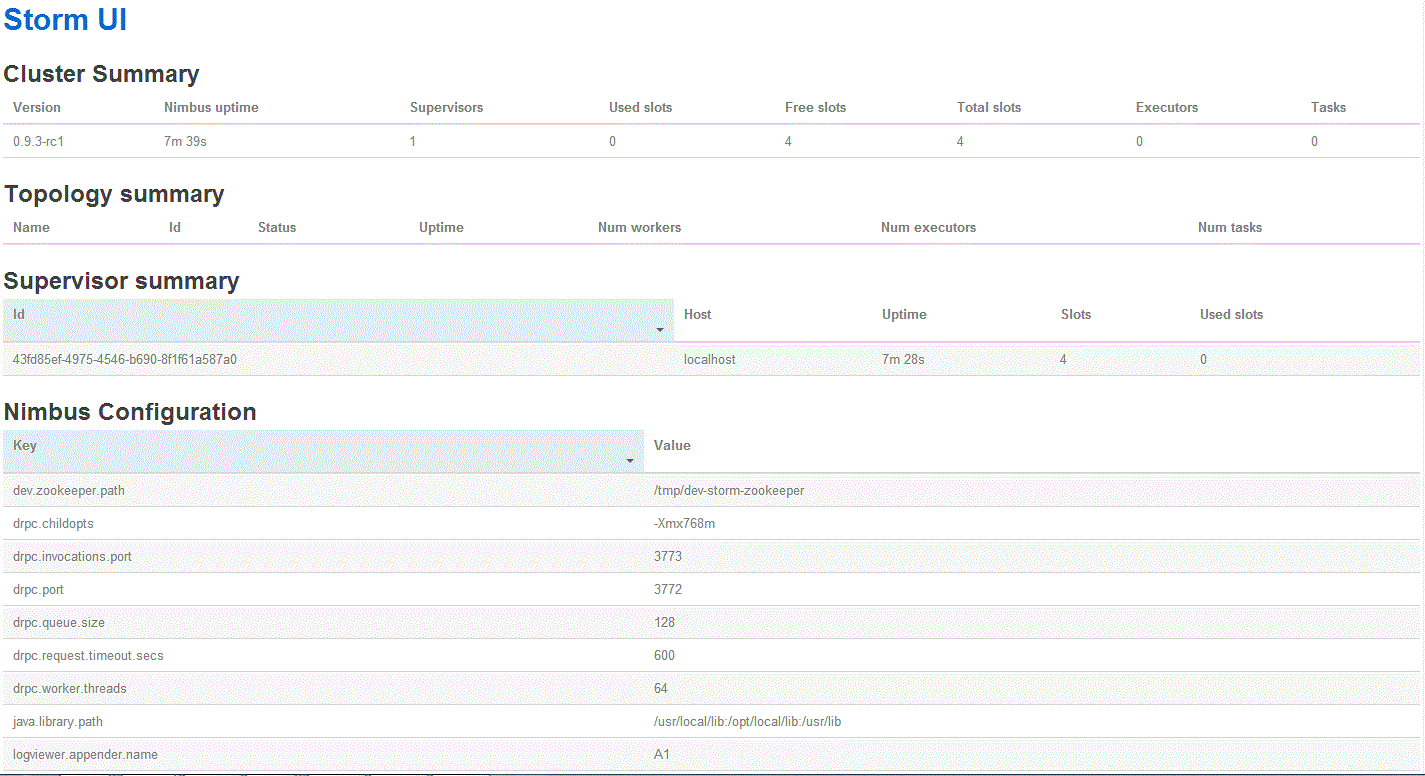Click the Supervisor summary heading
The height and width of the screenshot is (776, 1425).
tap(121, 281)
